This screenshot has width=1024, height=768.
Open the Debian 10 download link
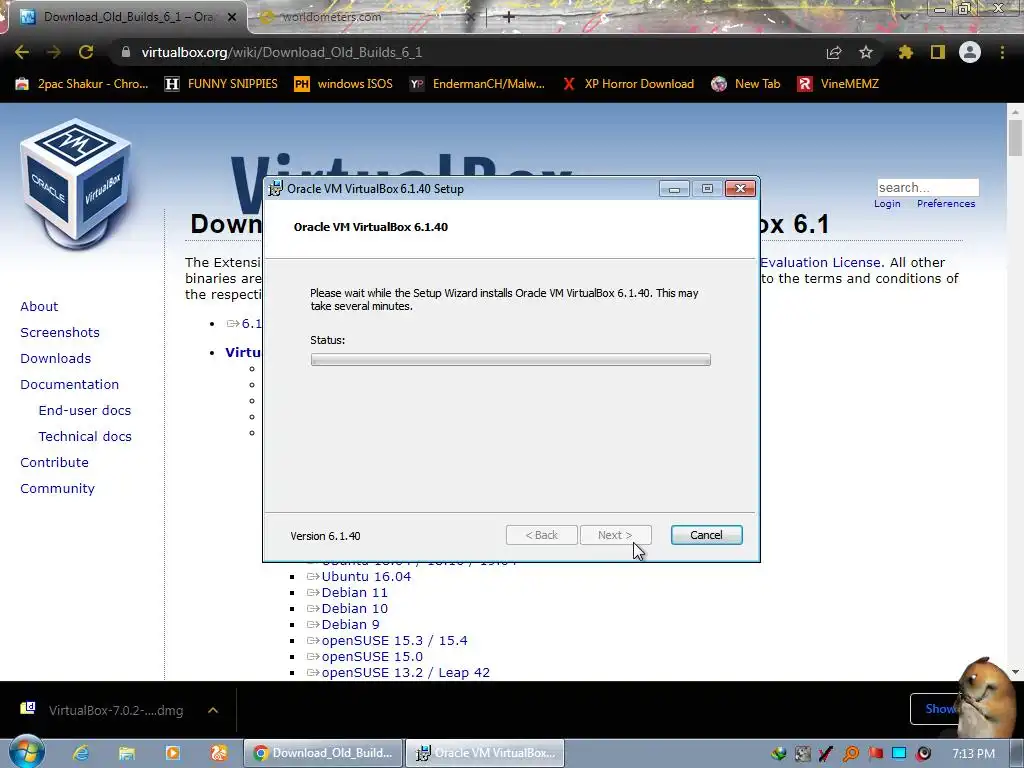coord(355,609)
